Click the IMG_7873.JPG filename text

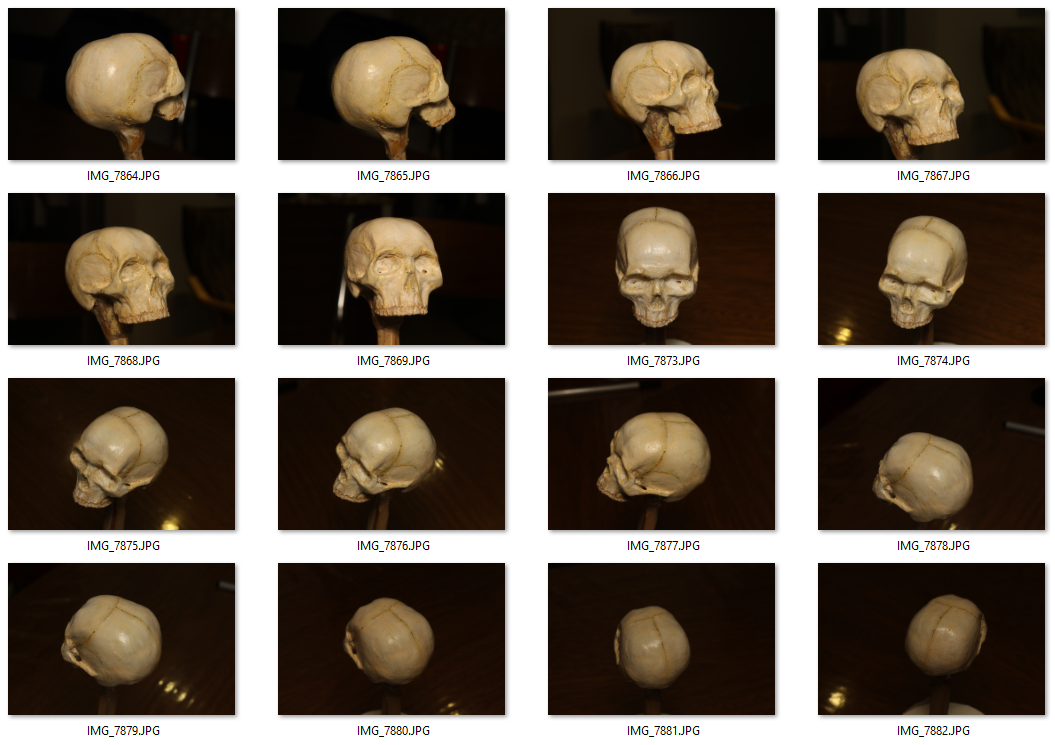(663, 361)
